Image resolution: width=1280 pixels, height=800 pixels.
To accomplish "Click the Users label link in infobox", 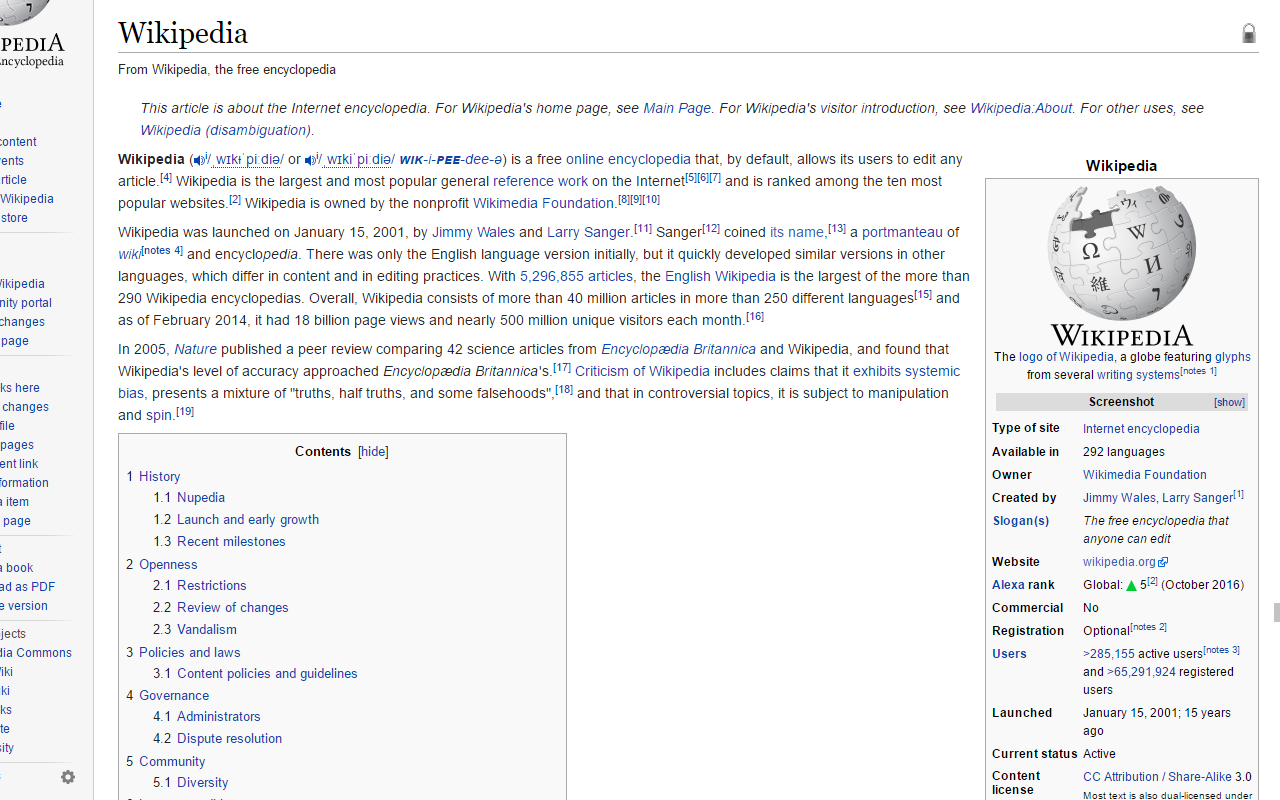I will tap(1009, 654).
